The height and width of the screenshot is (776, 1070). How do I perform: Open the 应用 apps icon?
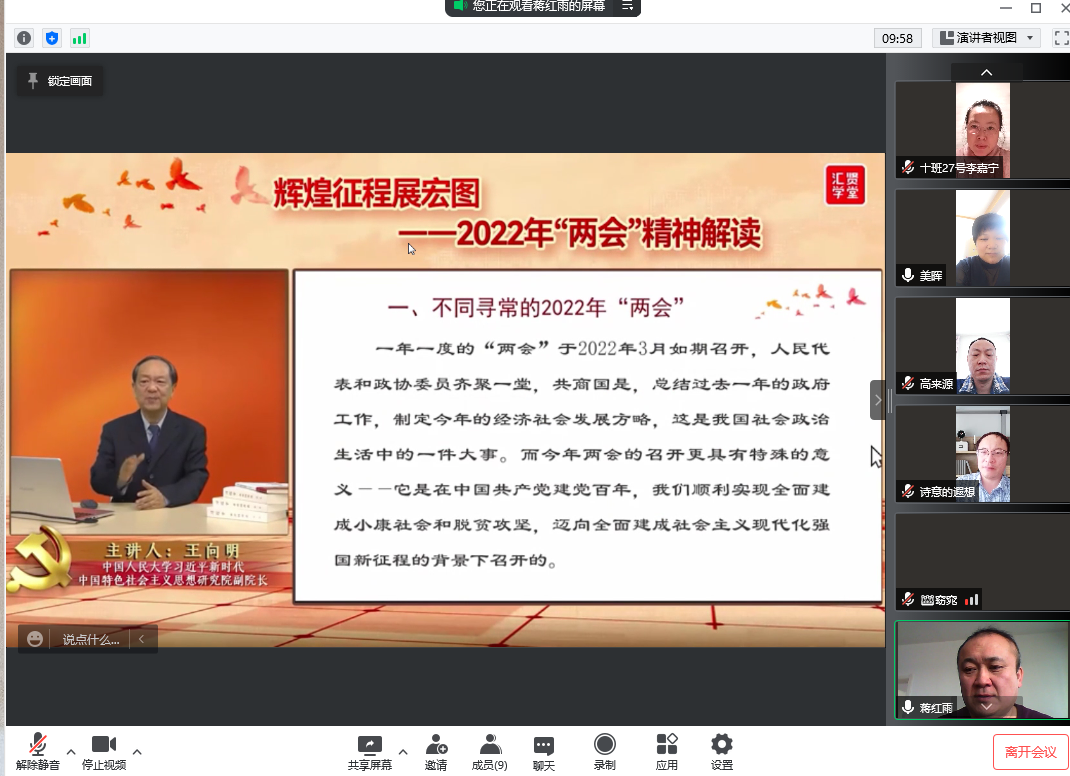667,751
